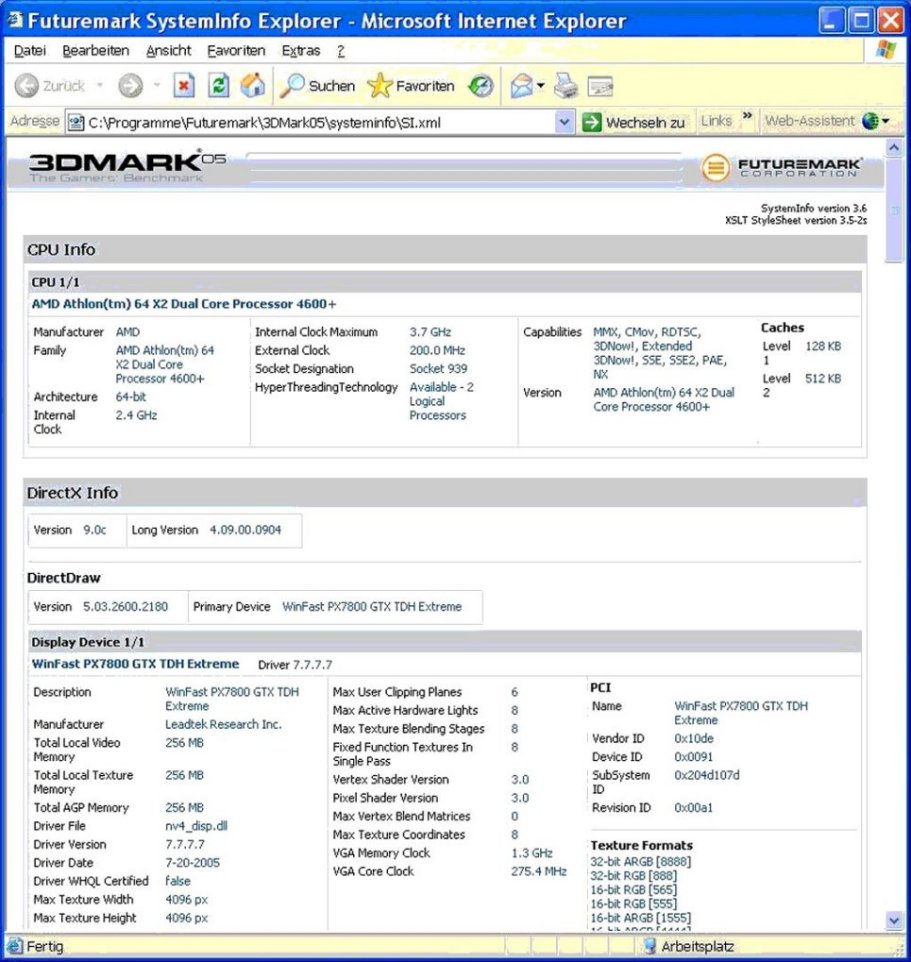Click the Futuremark Corporation logo
Screen dimensions: 911x962
pos(782,167)
